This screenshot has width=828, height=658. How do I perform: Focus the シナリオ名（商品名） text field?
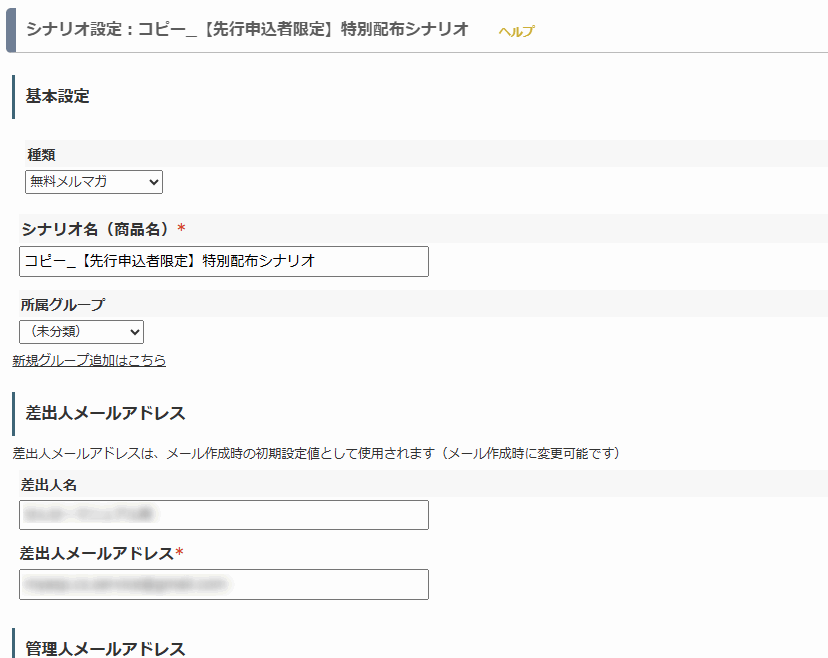(x=224, y=261)
